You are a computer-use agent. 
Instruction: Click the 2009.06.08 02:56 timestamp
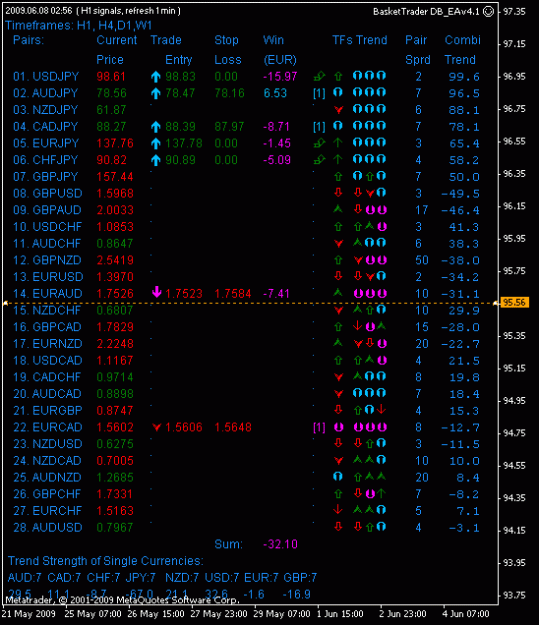coord(39,11)
